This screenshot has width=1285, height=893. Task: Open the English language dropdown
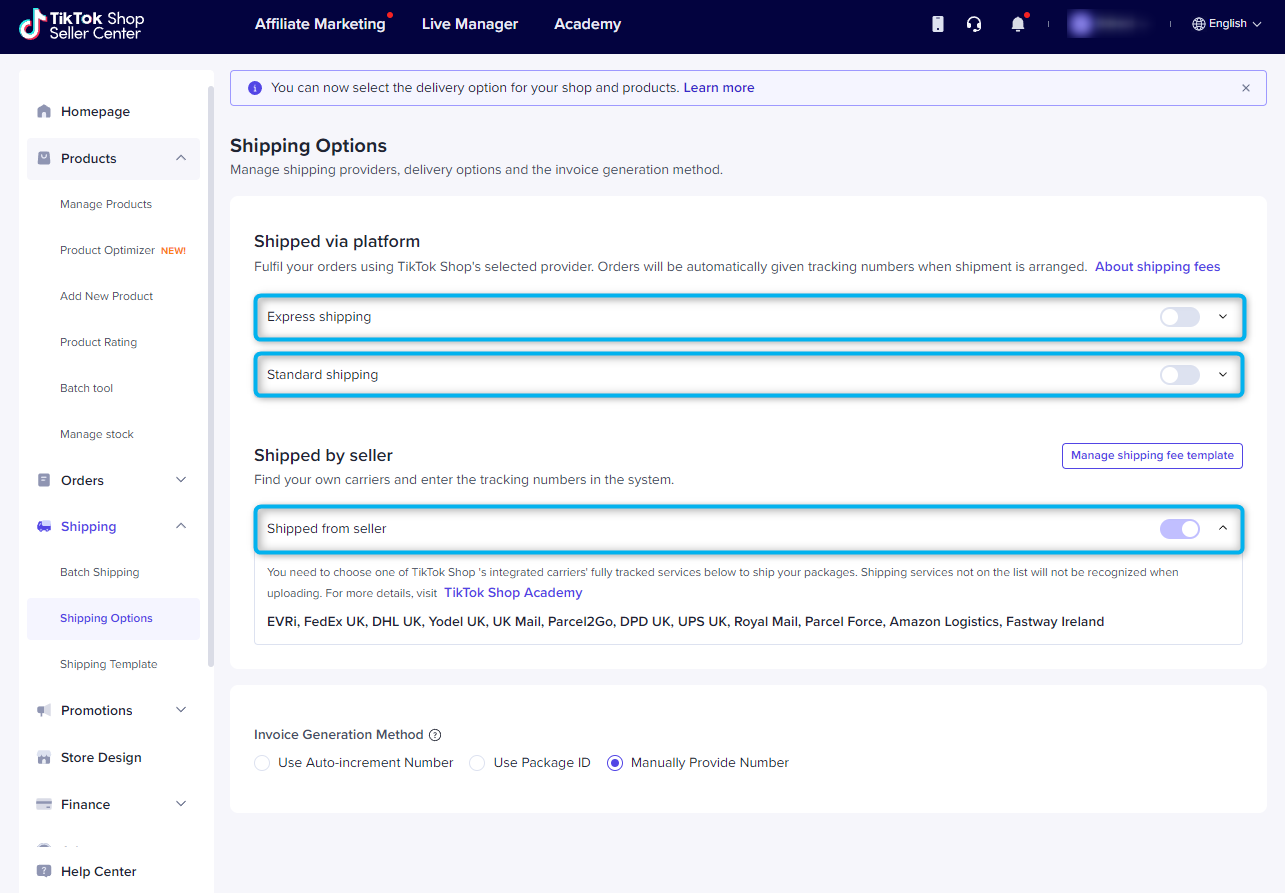(x=1227, y=24)
